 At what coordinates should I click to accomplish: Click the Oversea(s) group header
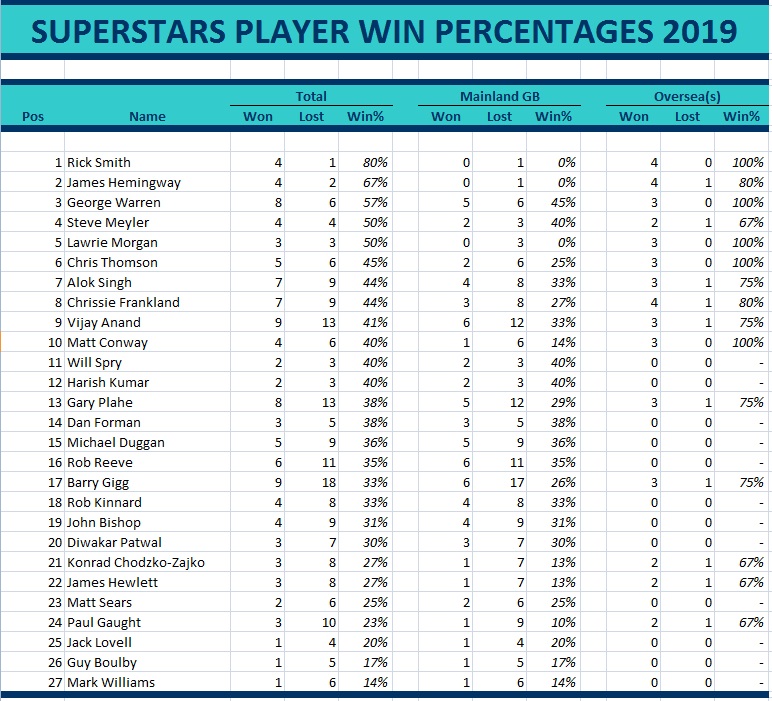click(688, 96)
